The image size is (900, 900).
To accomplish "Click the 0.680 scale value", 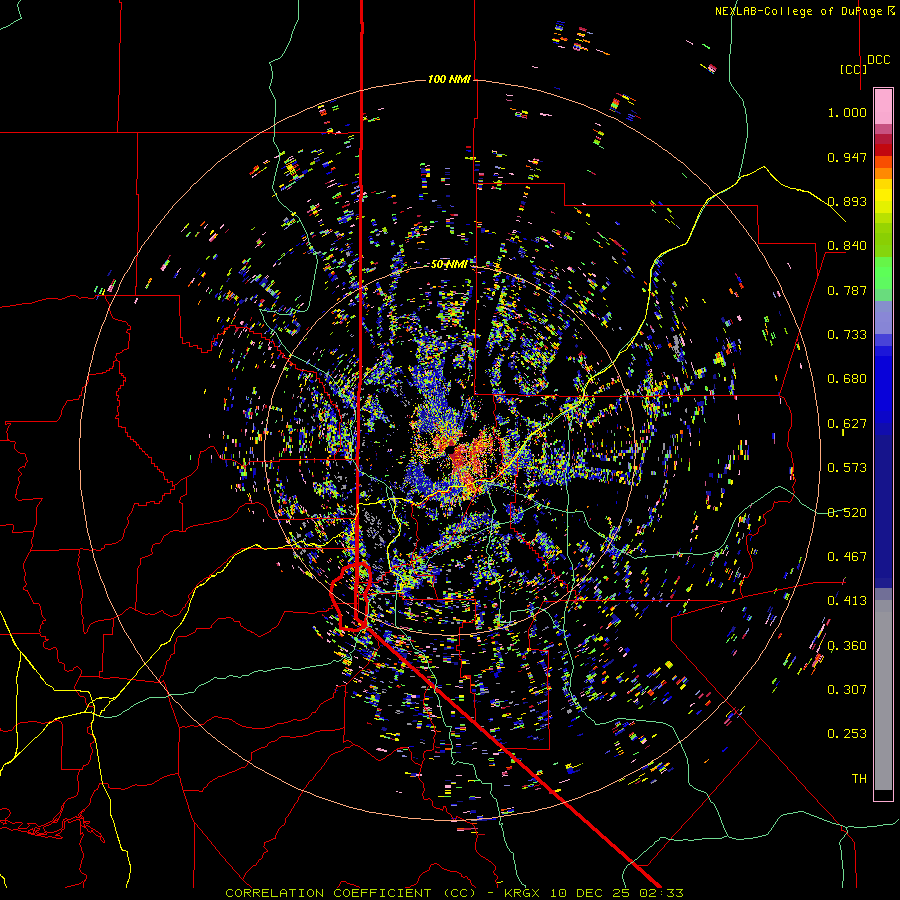I will click(847, 379).
